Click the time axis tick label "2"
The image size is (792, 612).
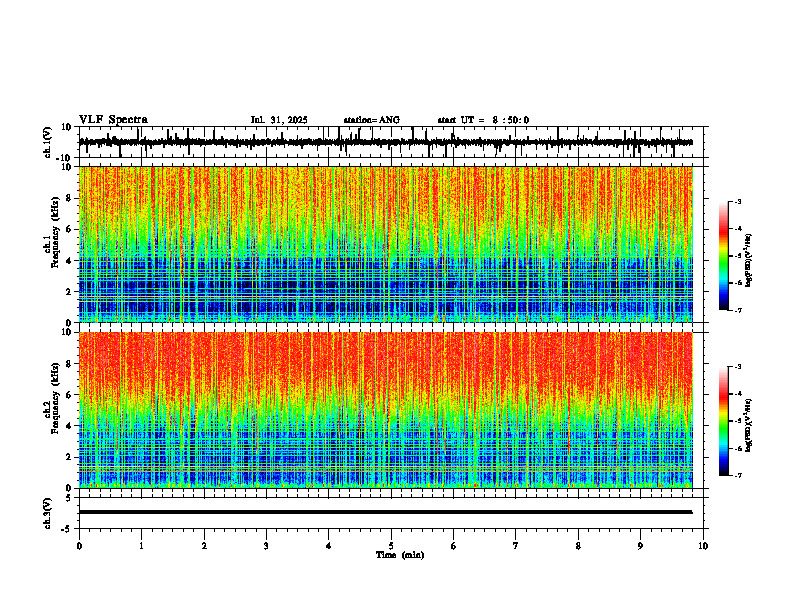[204, 546]
